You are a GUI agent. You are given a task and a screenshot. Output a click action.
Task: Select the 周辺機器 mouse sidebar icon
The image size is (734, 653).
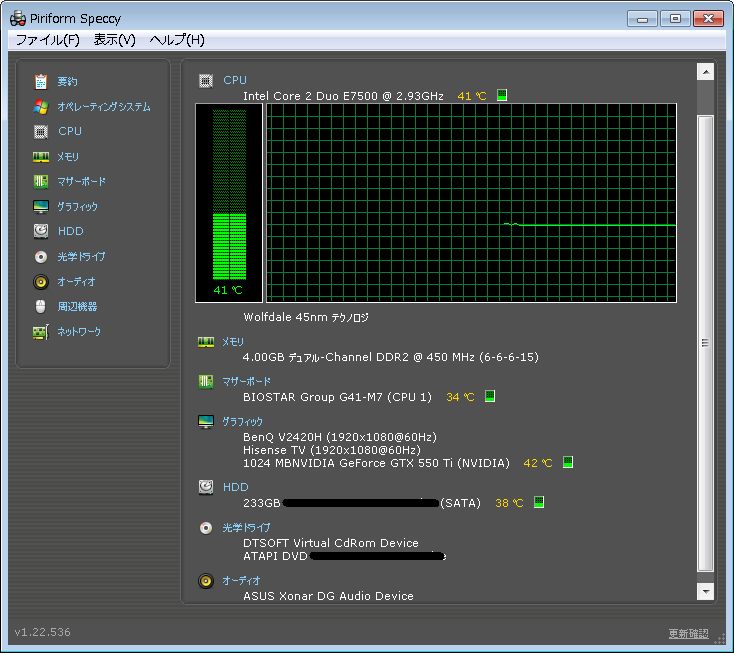41,307
